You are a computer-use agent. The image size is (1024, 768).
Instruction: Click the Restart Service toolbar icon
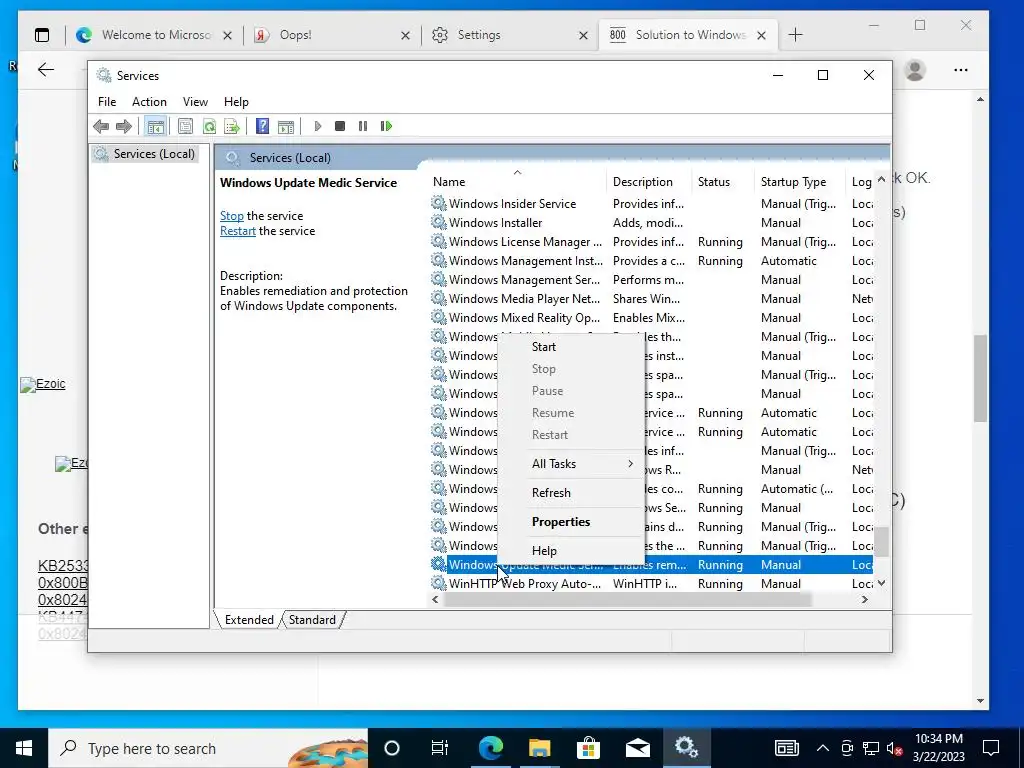(x=386, y=126)
